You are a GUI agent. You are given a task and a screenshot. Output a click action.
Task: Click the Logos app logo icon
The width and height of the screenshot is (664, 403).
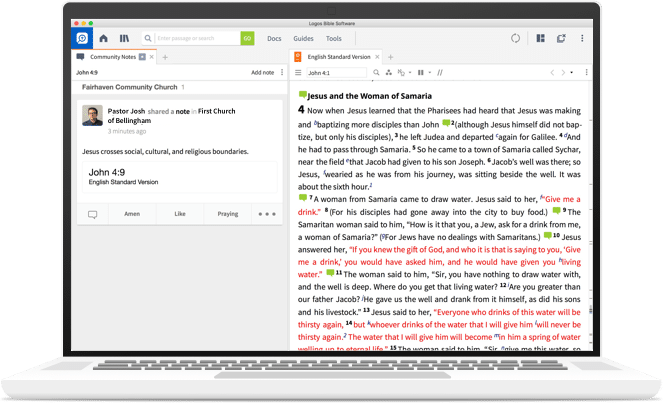point(82,38)
